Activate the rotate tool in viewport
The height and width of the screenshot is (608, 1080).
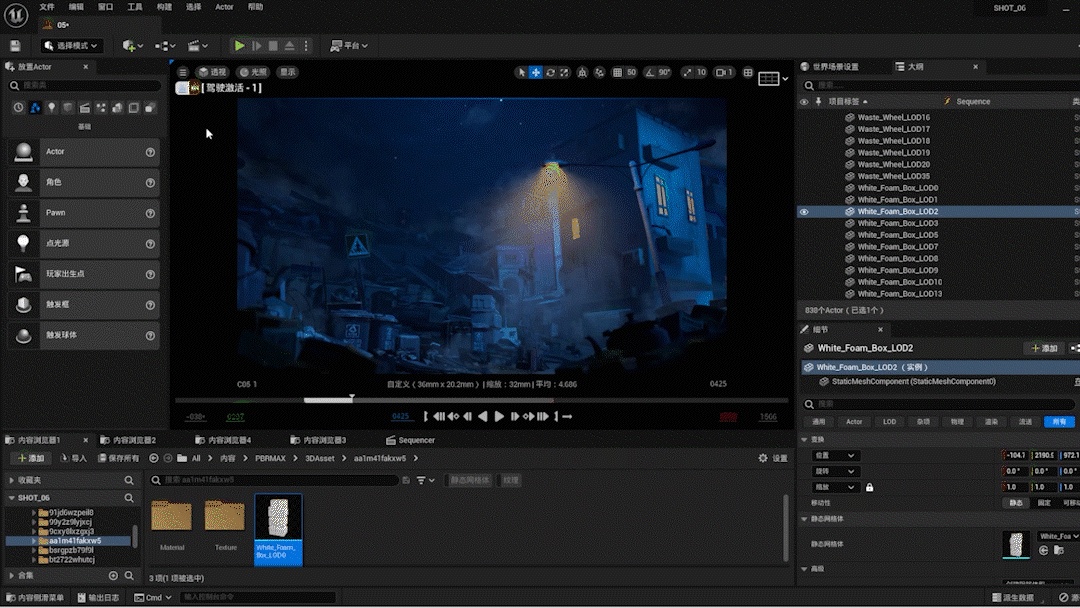pos(550,72)
